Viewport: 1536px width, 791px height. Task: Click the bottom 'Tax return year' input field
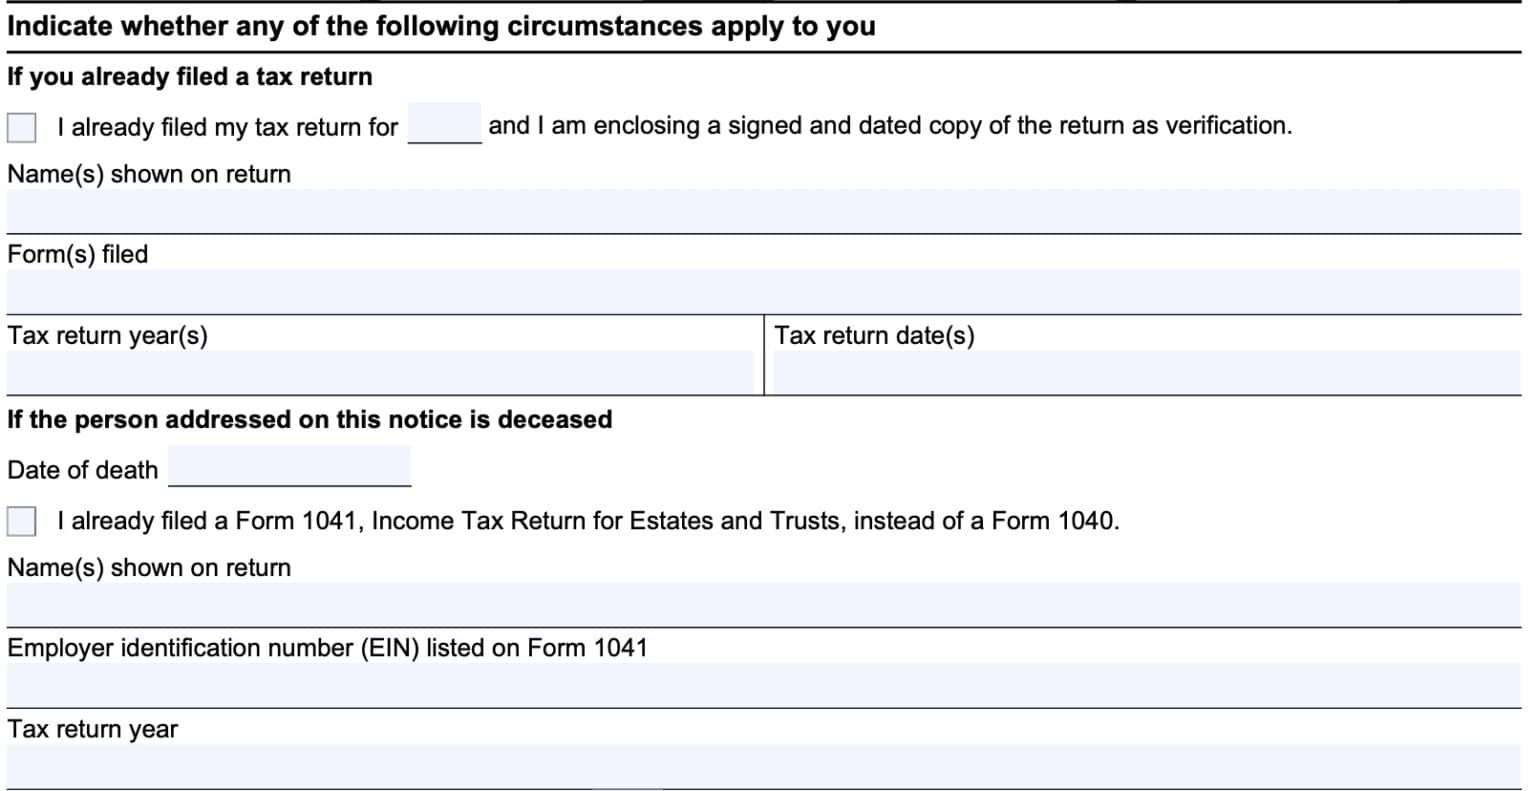click(x=763, y=766)
